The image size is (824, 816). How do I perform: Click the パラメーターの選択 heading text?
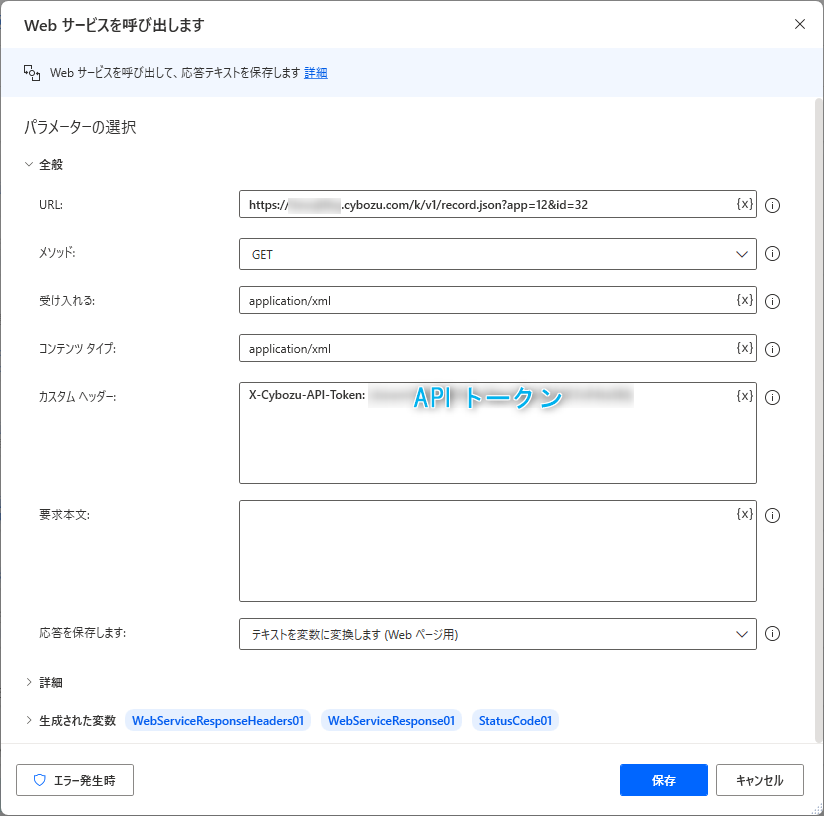click(80, 127)
